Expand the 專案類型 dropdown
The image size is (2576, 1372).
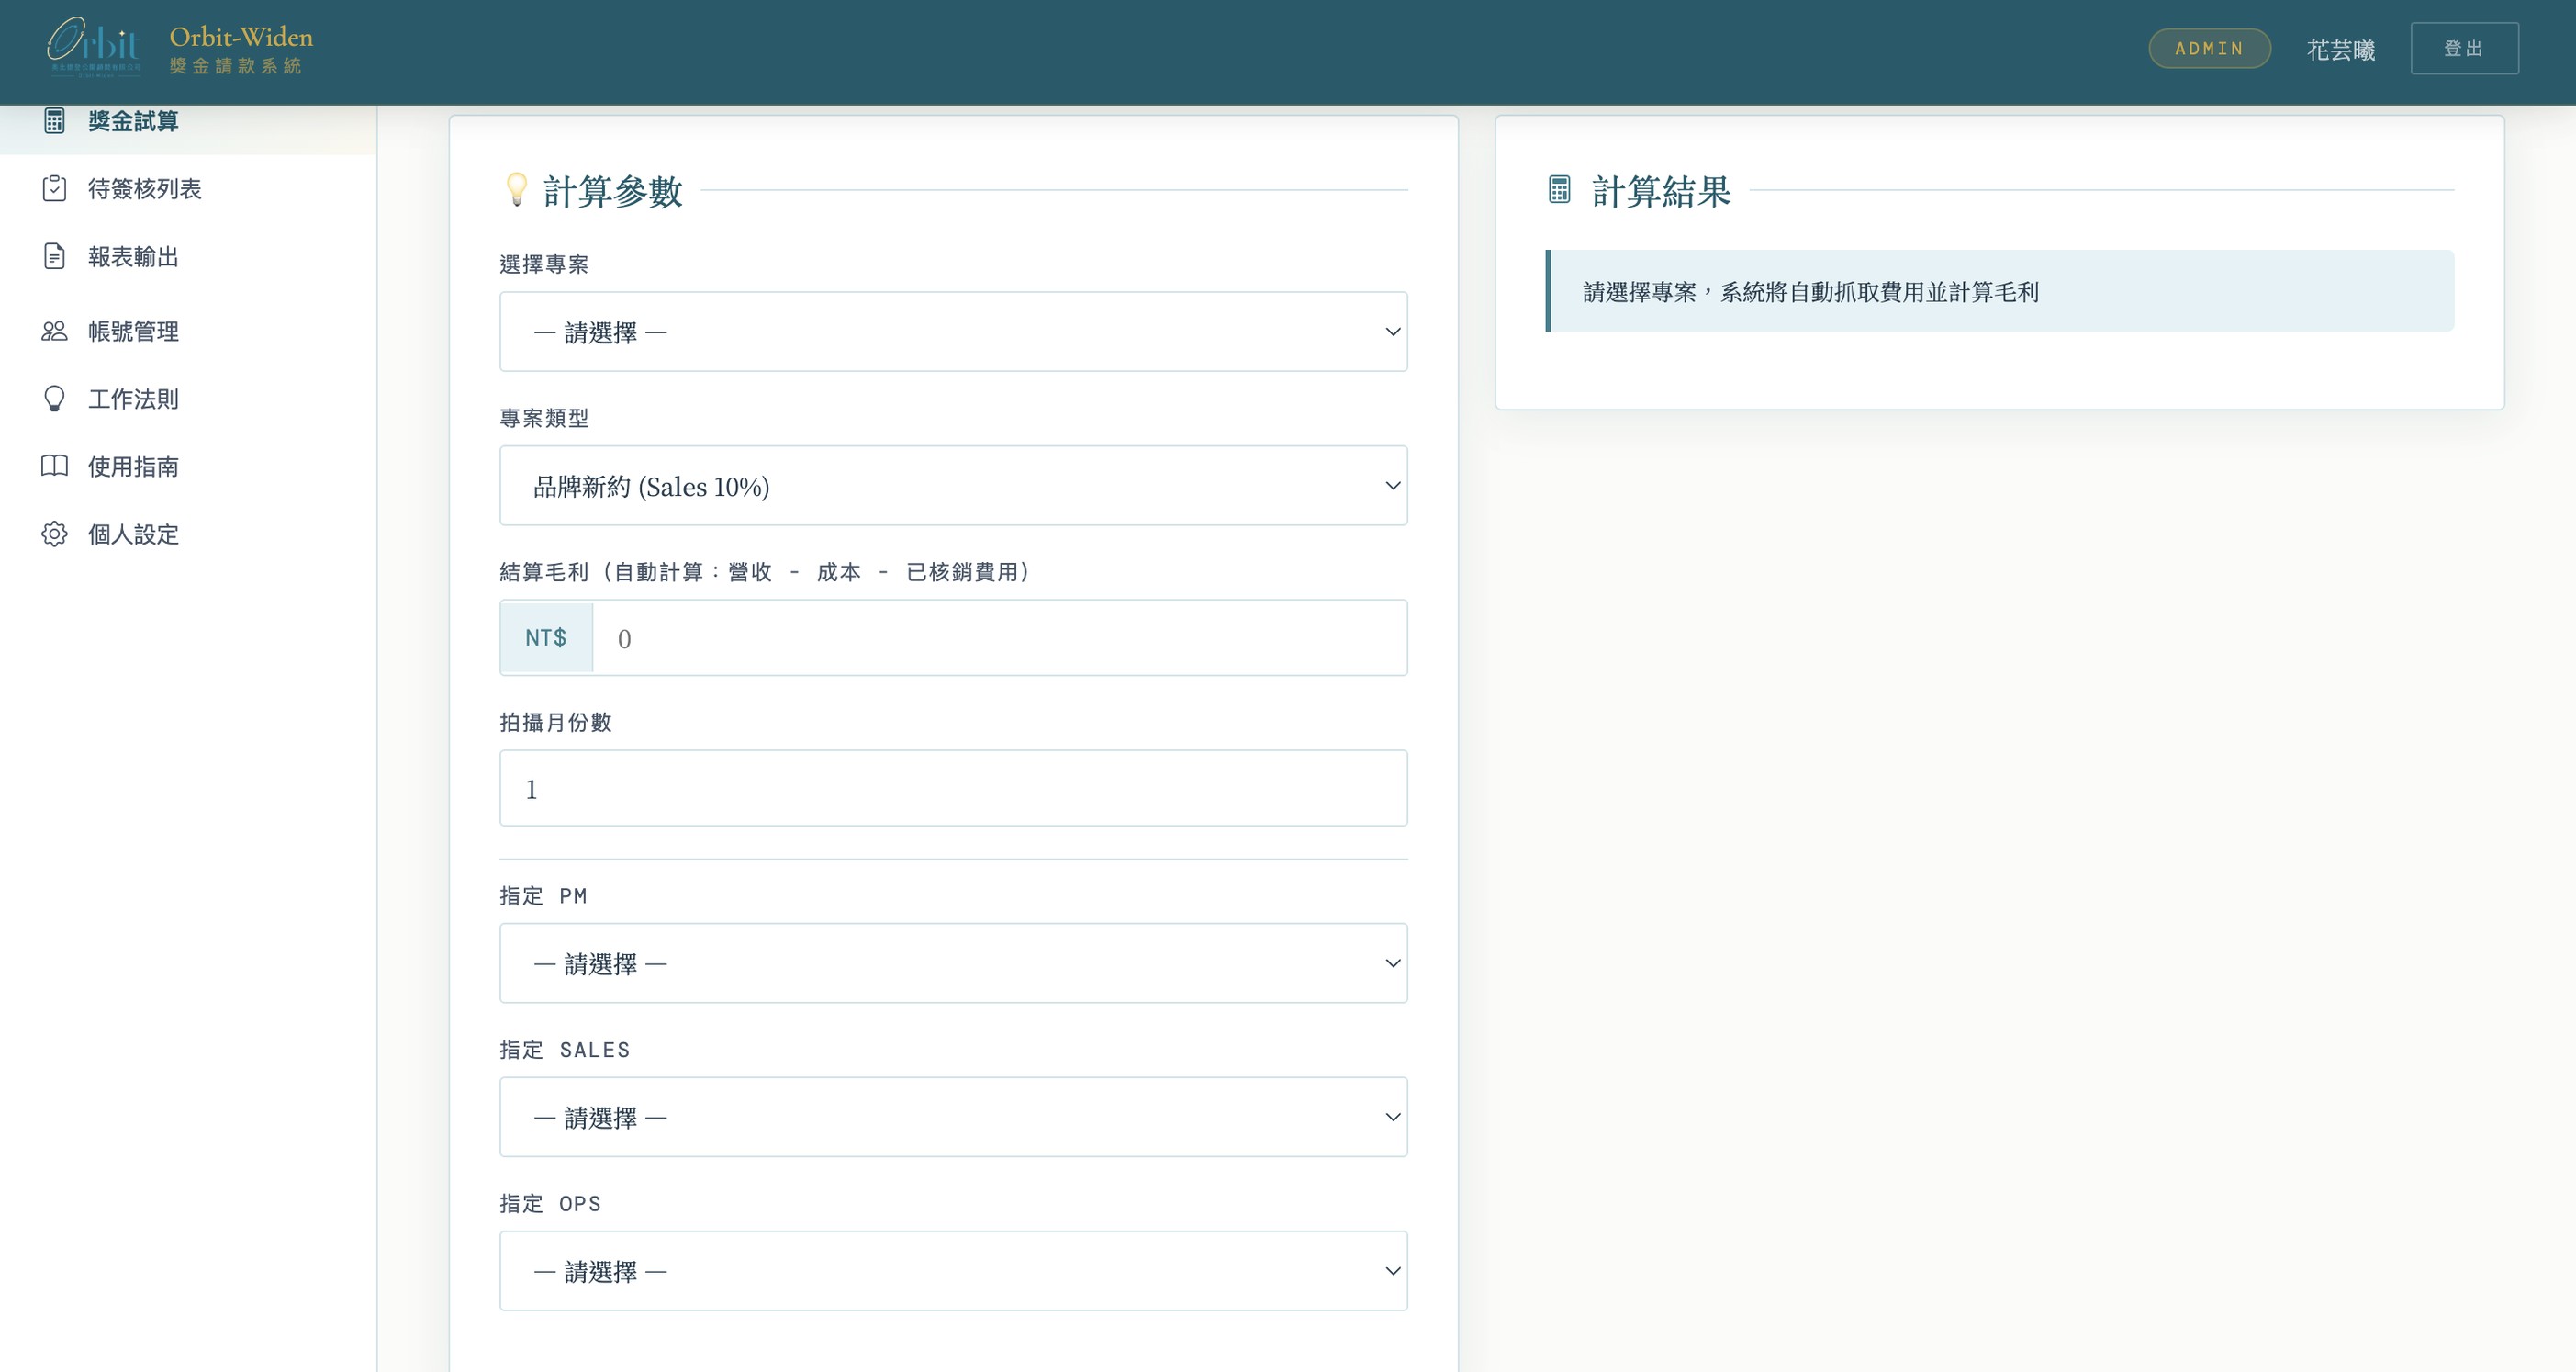point(952,486)
